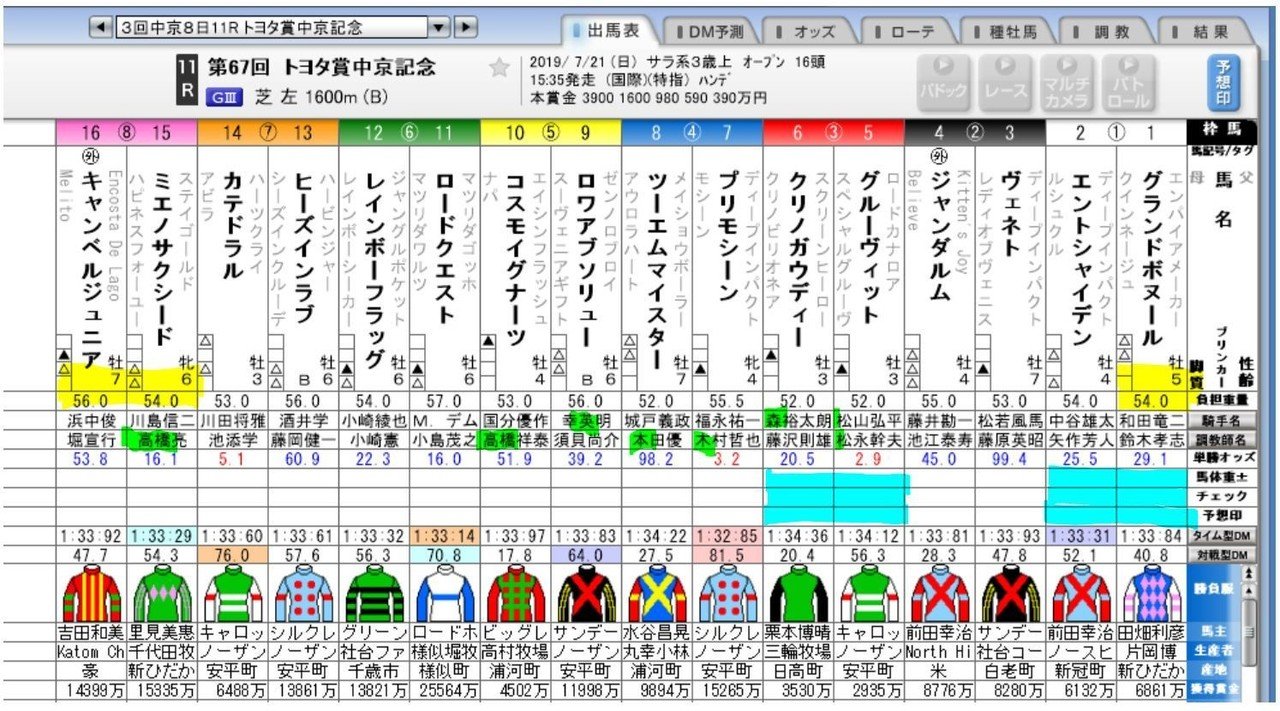
Task: Switch to the DM予測 tab
Action: (710, 31)
